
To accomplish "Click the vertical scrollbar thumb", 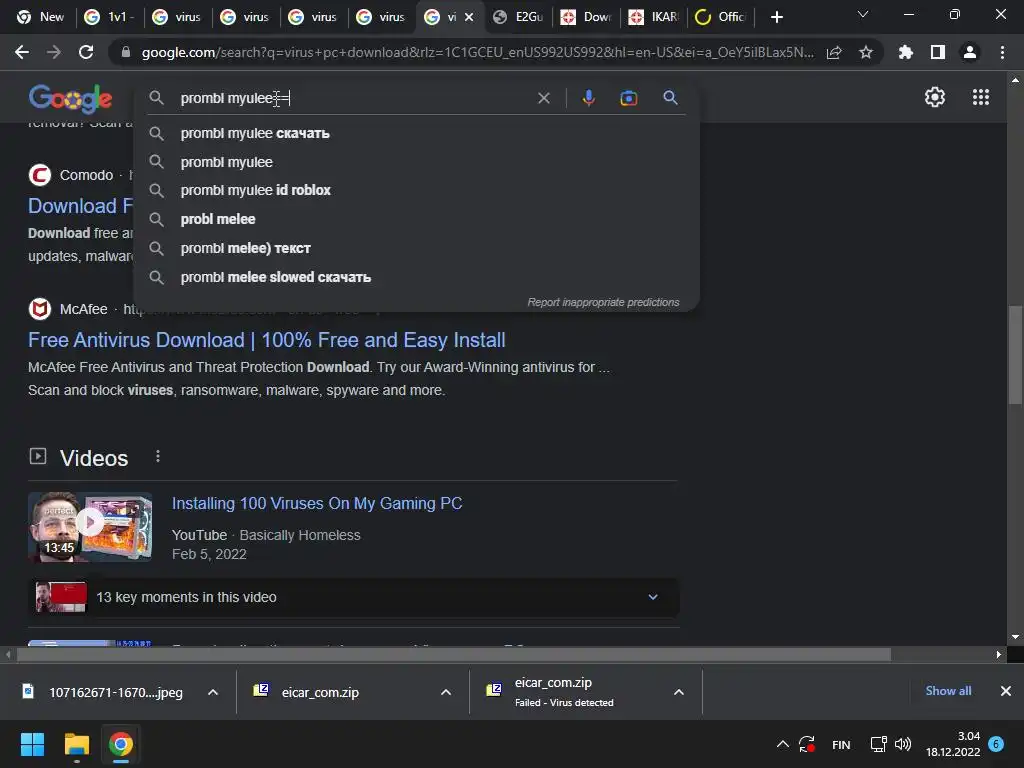I will 1015,356.
